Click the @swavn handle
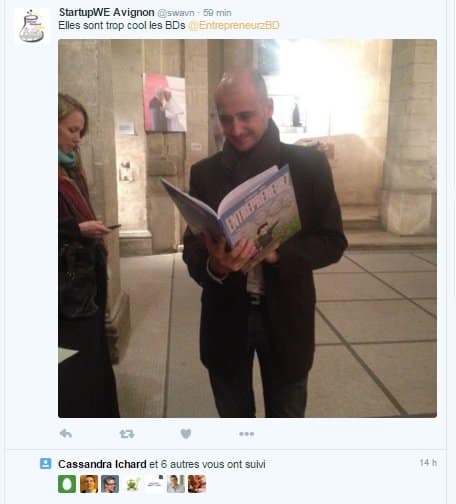Viewport: 456px width, 504px height. (176, 13)
